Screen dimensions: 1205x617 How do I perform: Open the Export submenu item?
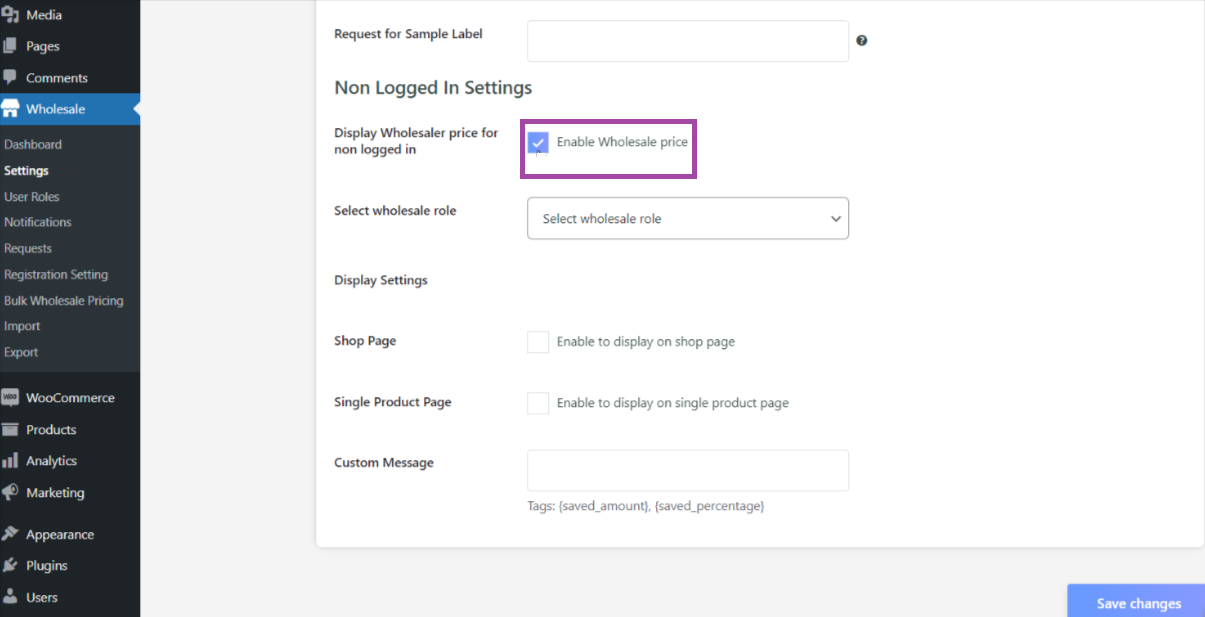21,352
